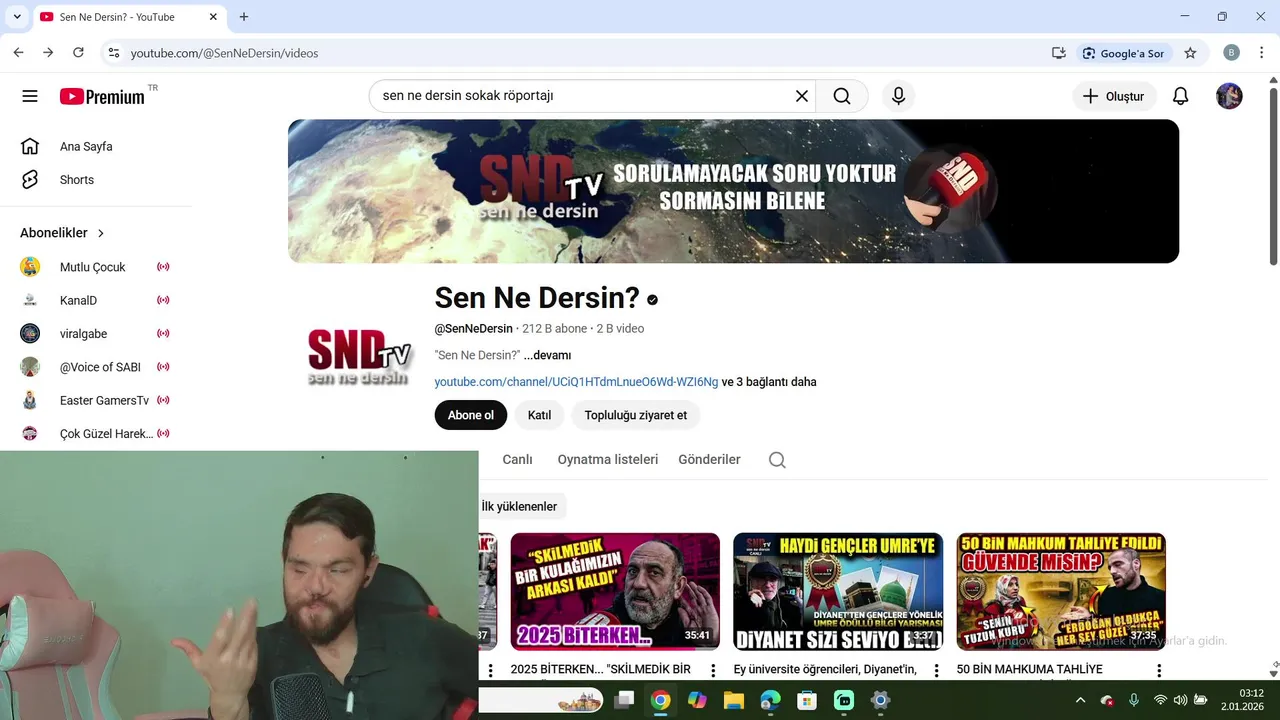Open the account avatar menu
The height and width of the screenshot is (720, 1280).
(1229, 96)
